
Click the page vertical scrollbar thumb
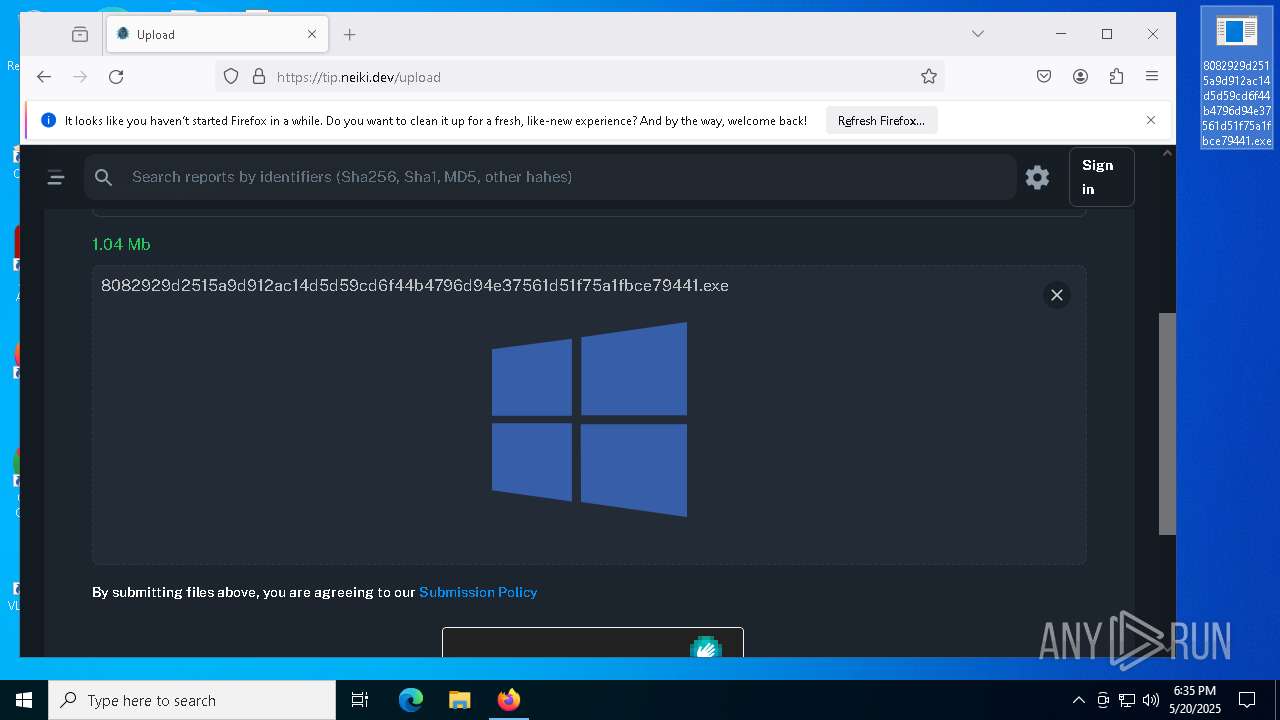(x=1167, y=424)
